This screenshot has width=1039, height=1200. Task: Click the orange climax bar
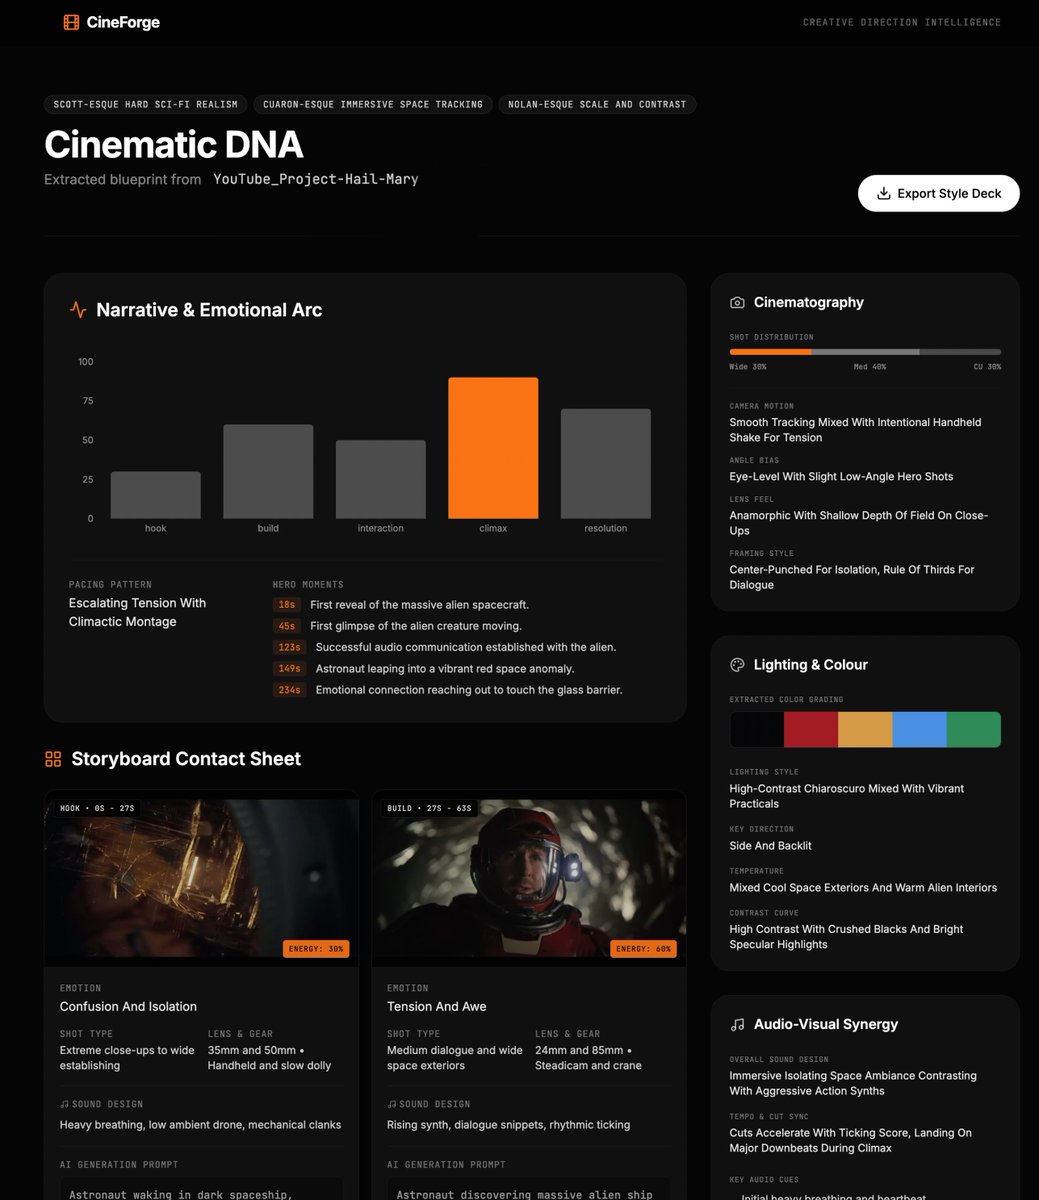click(x=493, y=448)
